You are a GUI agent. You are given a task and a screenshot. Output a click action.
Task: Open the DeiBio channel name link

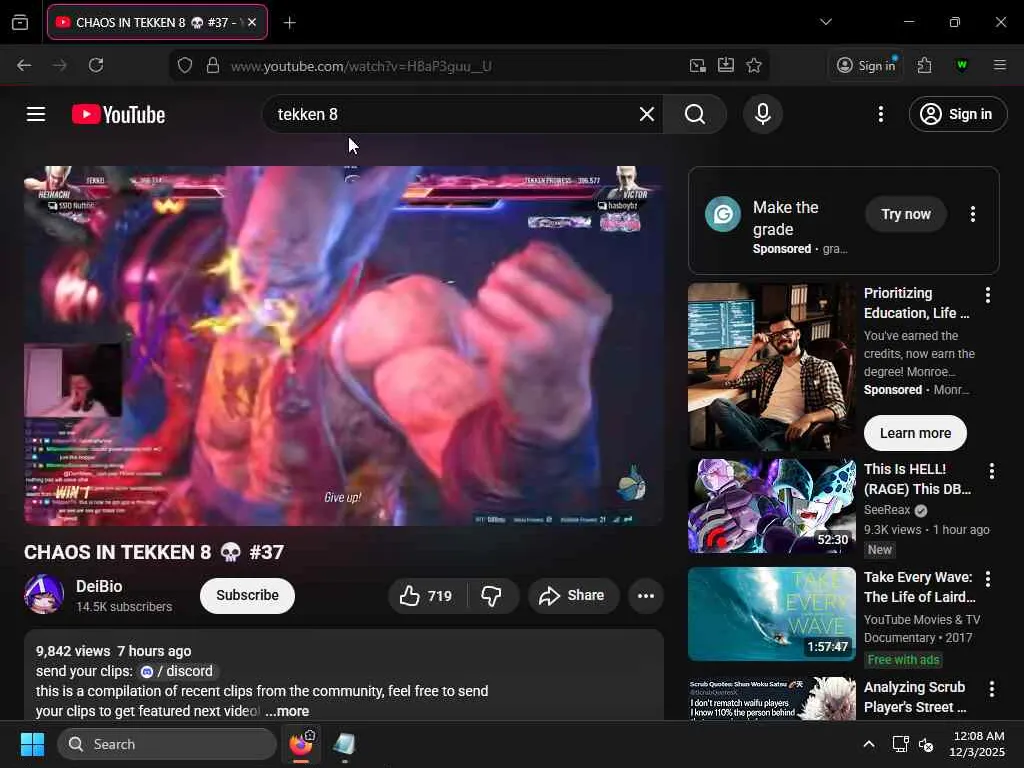(99, 586)
